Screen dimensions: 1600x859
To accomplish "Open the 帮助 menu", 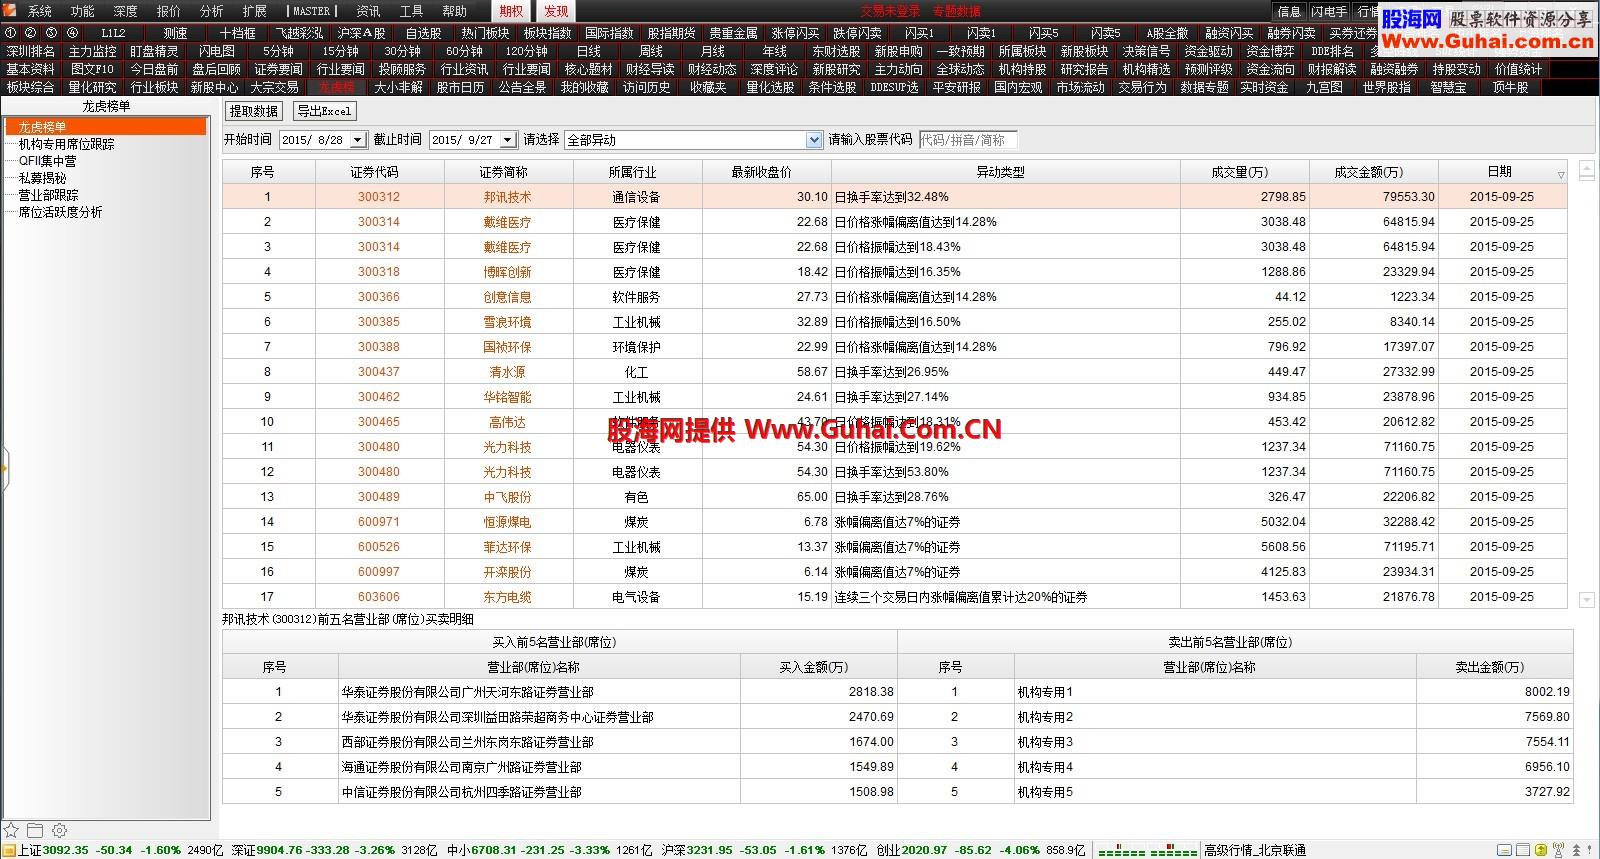I will tap(454, 11).
